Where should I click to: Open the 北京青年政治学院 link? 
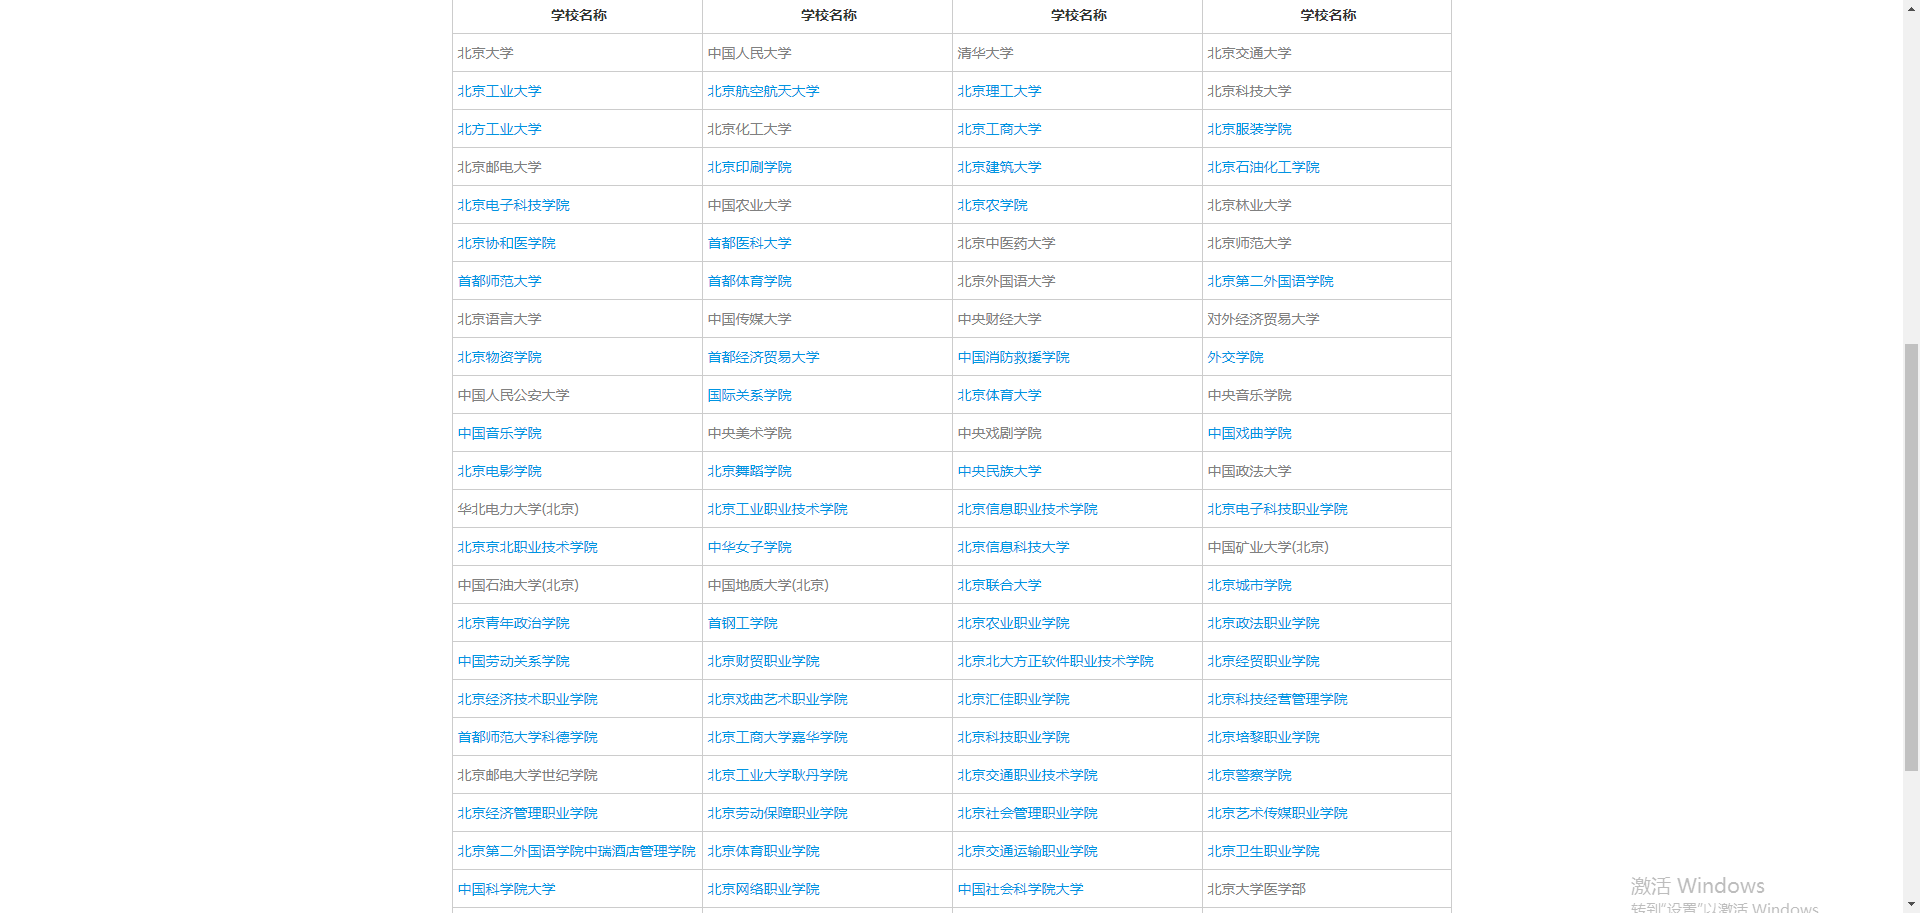(x=513, y=623)
